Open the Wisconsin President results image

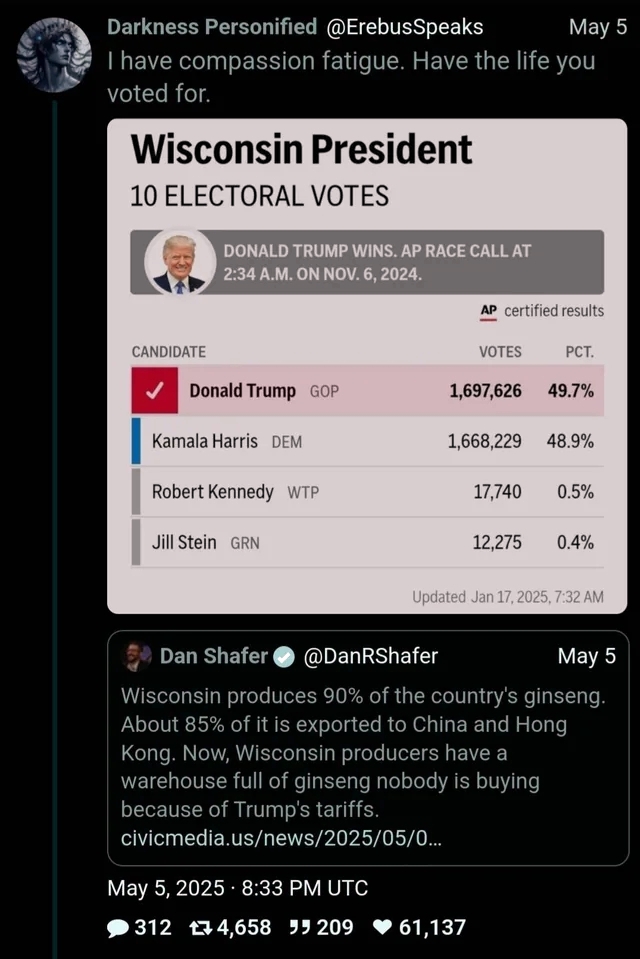point(367,366)
